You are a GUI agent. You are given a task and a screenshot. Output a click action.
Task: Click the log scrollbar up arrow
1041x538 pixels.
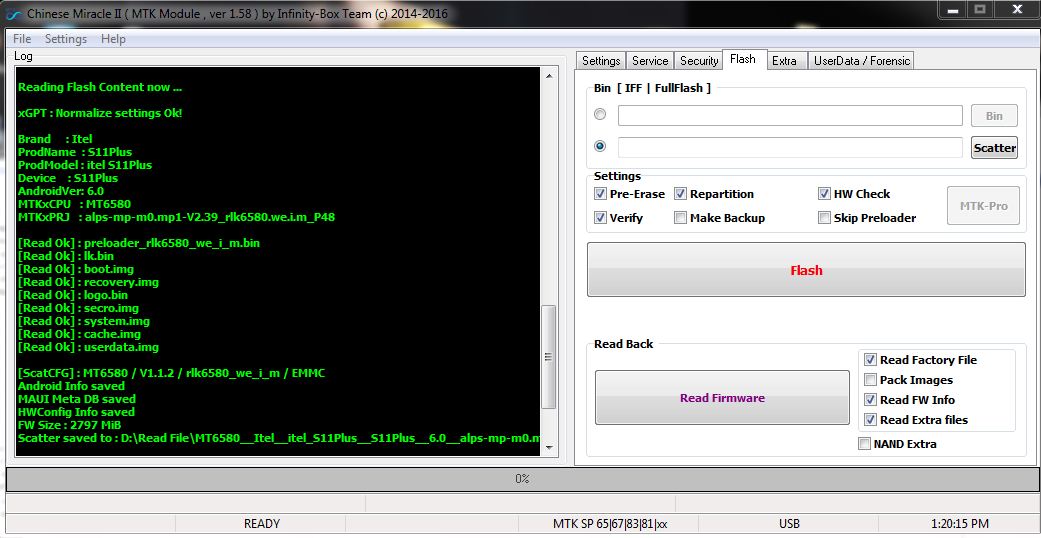tap(549, 76)
